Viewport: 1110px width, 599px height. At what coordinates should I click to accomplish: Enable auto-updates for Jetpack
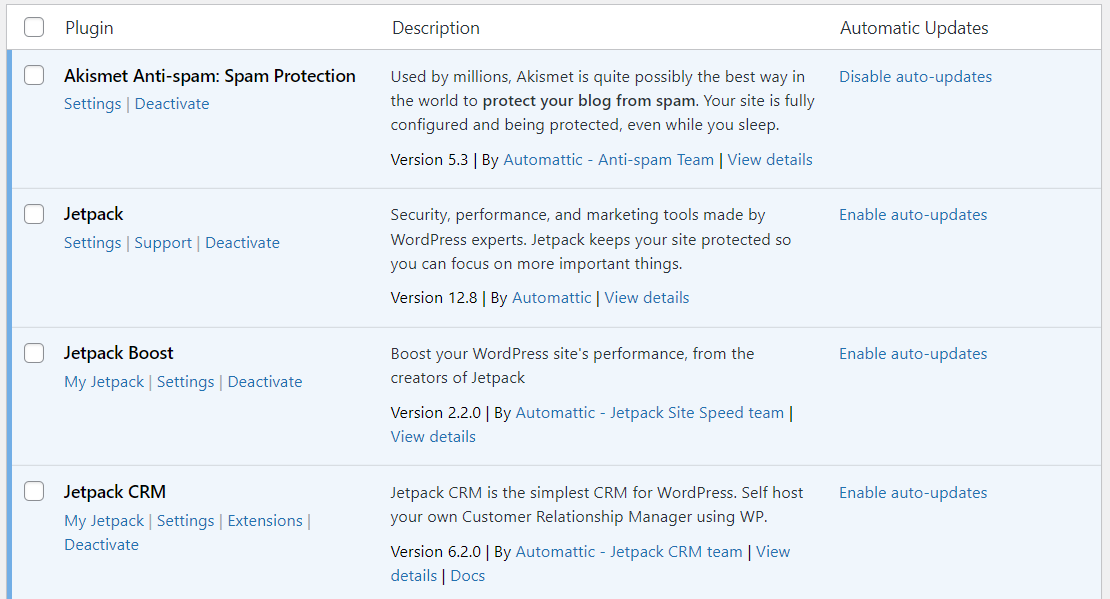pos(912,214)
